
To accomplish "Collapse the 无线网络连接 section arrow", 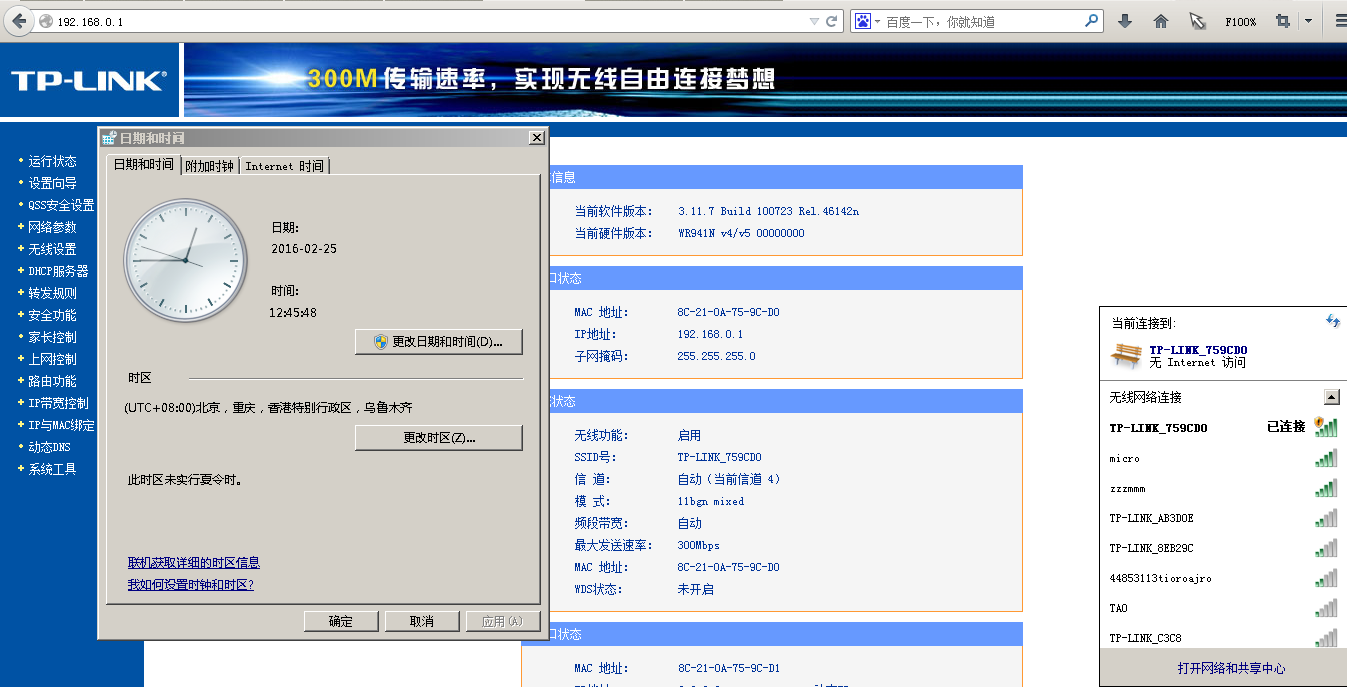I will [x=1331, y=397].
